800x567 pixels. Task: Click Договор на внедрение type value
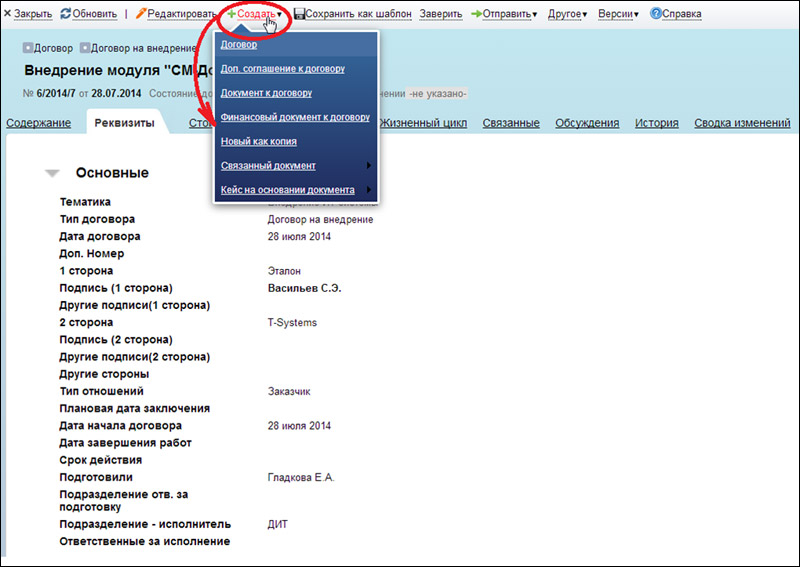click(320, 219)
